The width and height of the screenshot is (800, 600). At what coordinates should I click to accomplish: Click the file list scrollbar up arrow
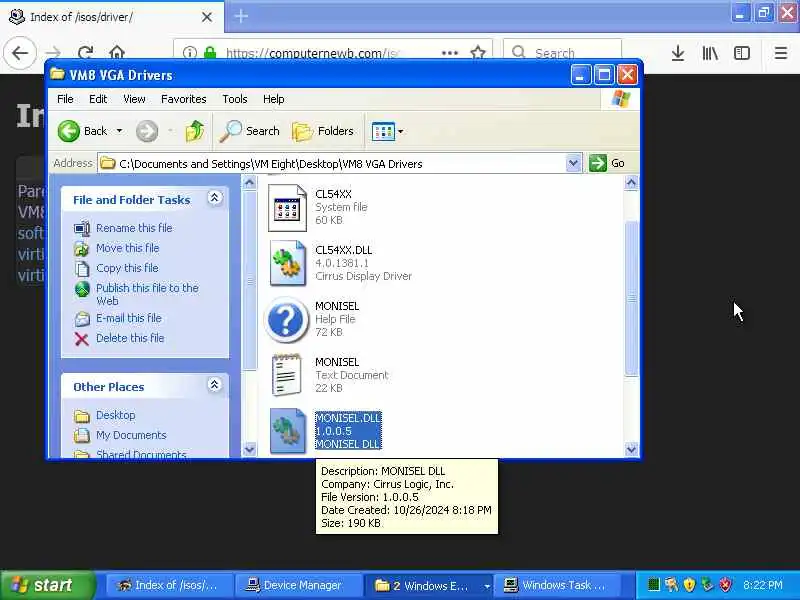pos(631,183)
